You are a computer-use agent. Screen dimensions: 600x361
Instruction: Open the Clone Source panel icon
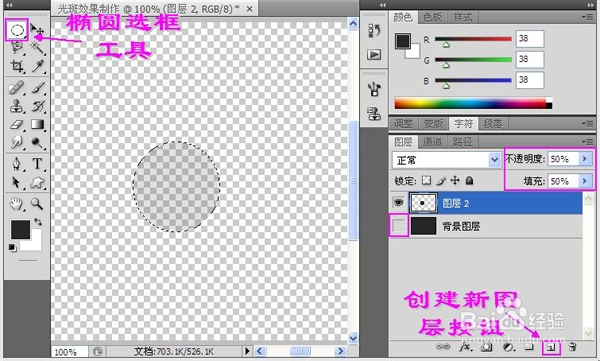(374, 113)
